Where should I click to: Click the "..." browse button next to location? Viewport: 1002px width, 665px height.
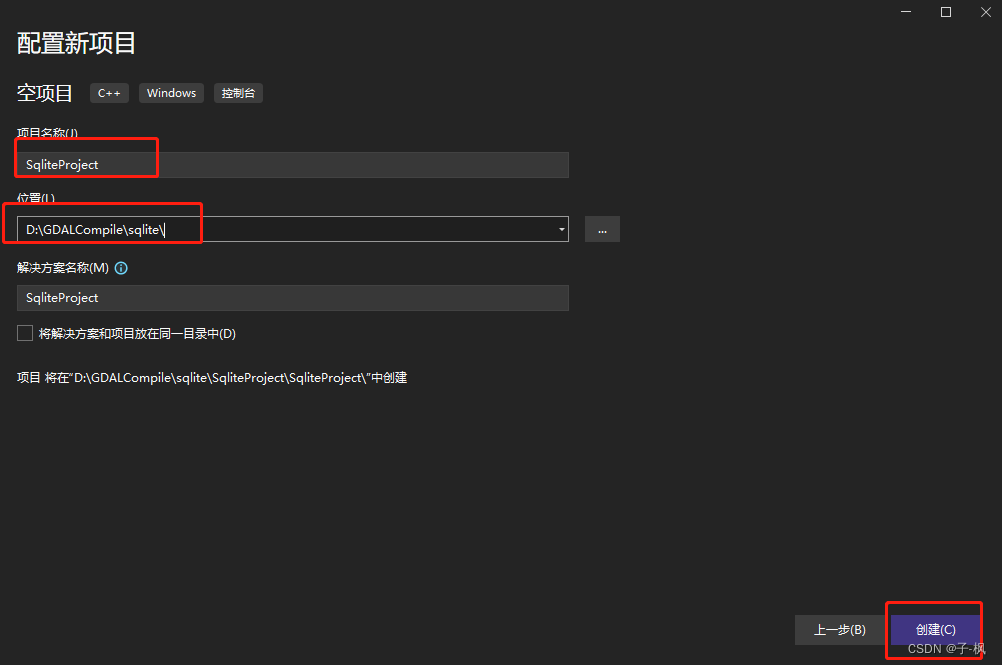(x=602, y=229)
